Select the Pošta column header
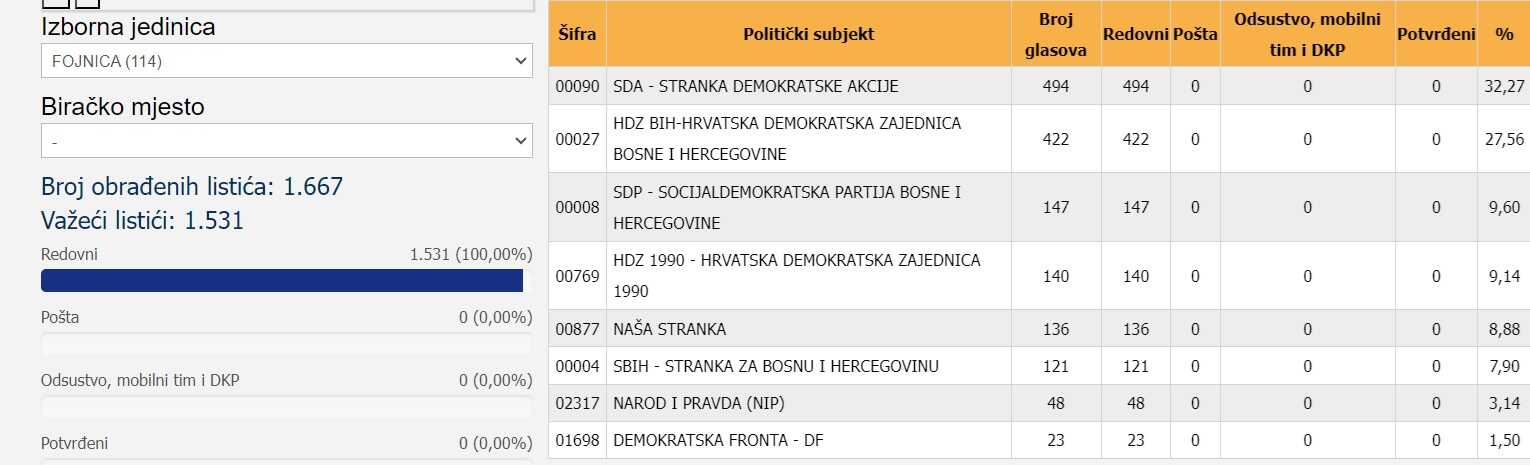The image size is (1530, 465). (1195, 34)
